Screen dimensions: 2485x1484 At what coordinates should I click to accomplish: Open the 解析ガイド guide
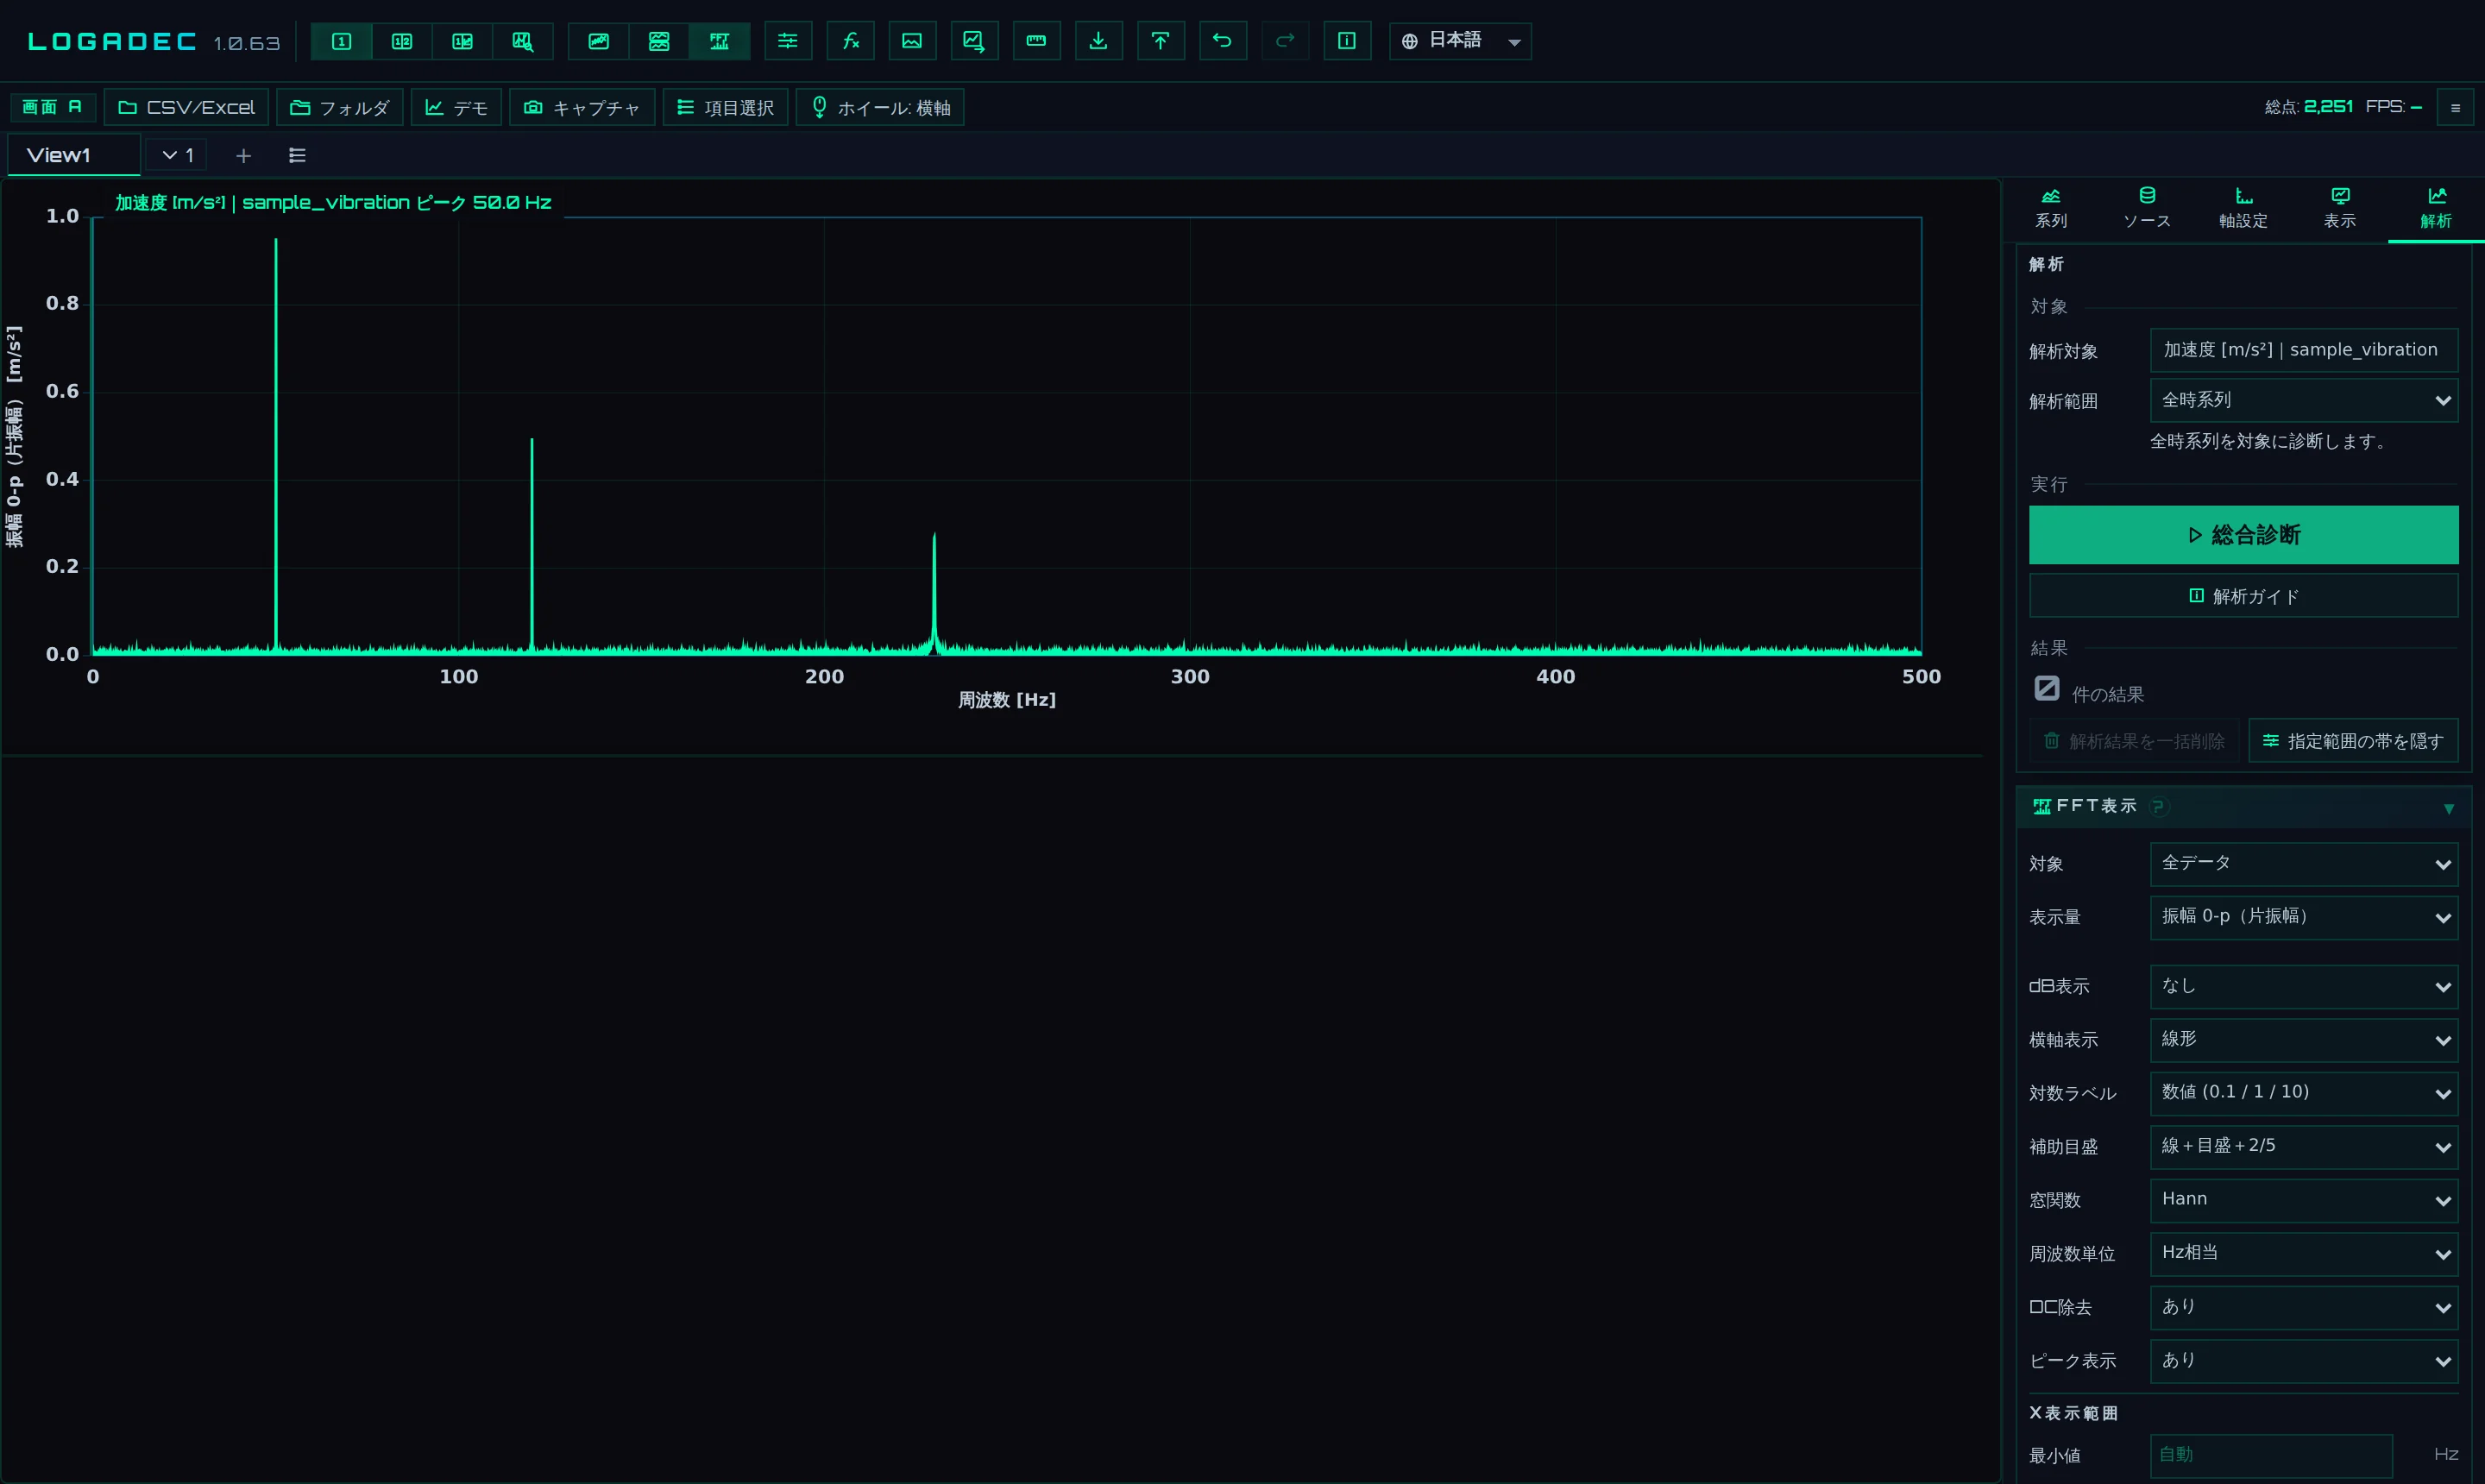(2243, 596)
